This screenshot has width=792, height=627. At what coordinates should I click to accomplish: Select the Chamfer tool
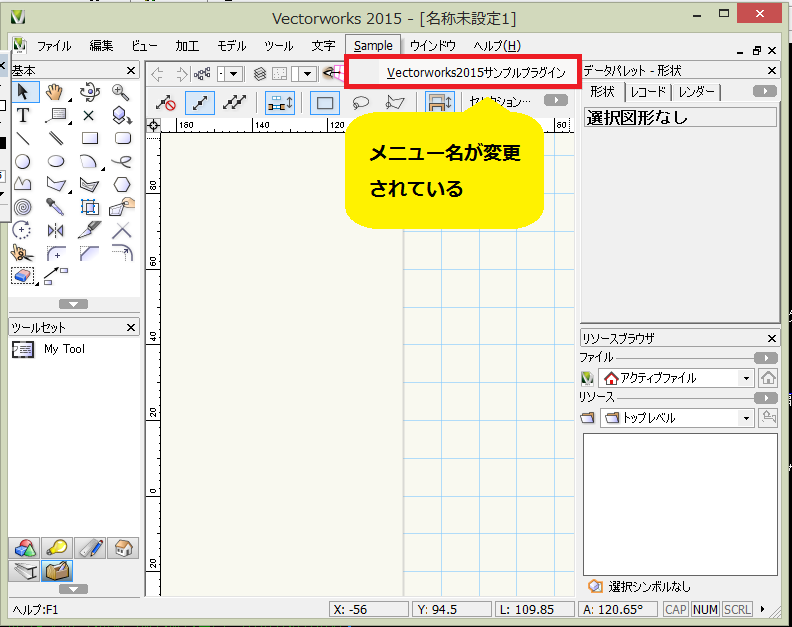(89, 253)
